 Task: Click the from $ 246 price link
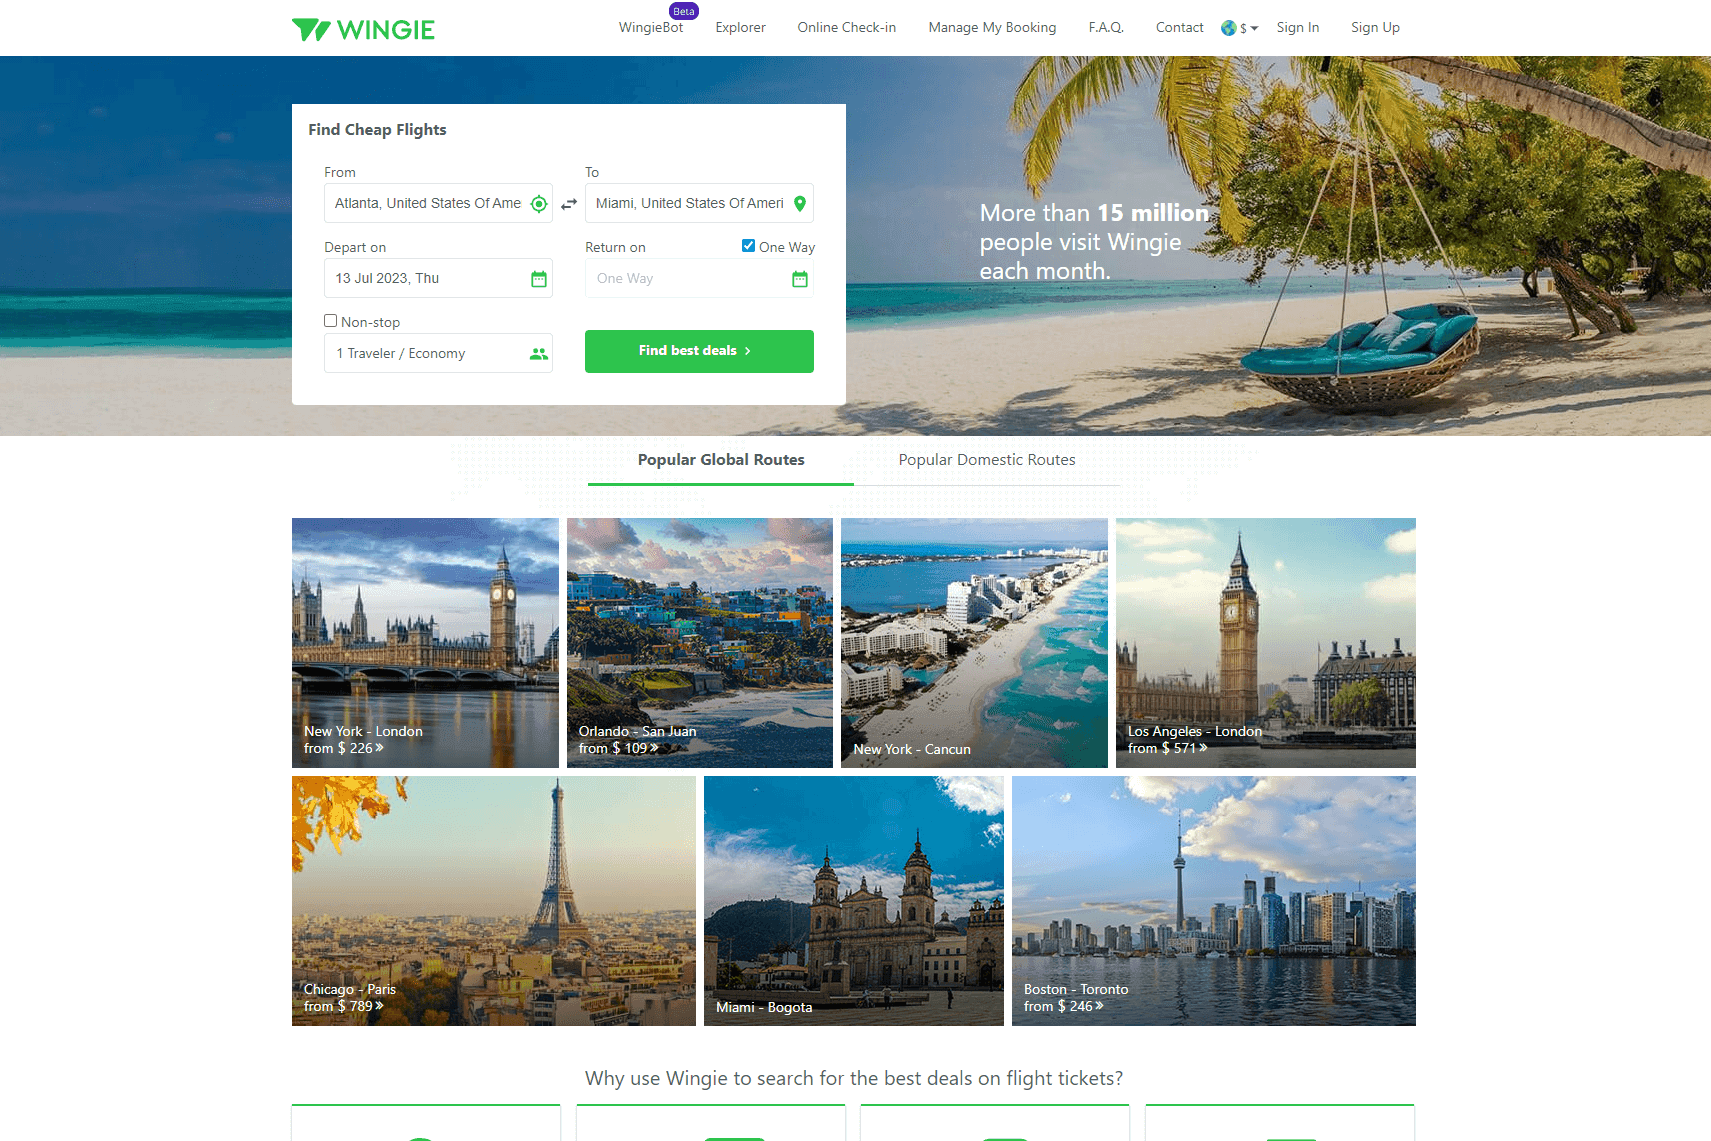tap(1064, 1006)
